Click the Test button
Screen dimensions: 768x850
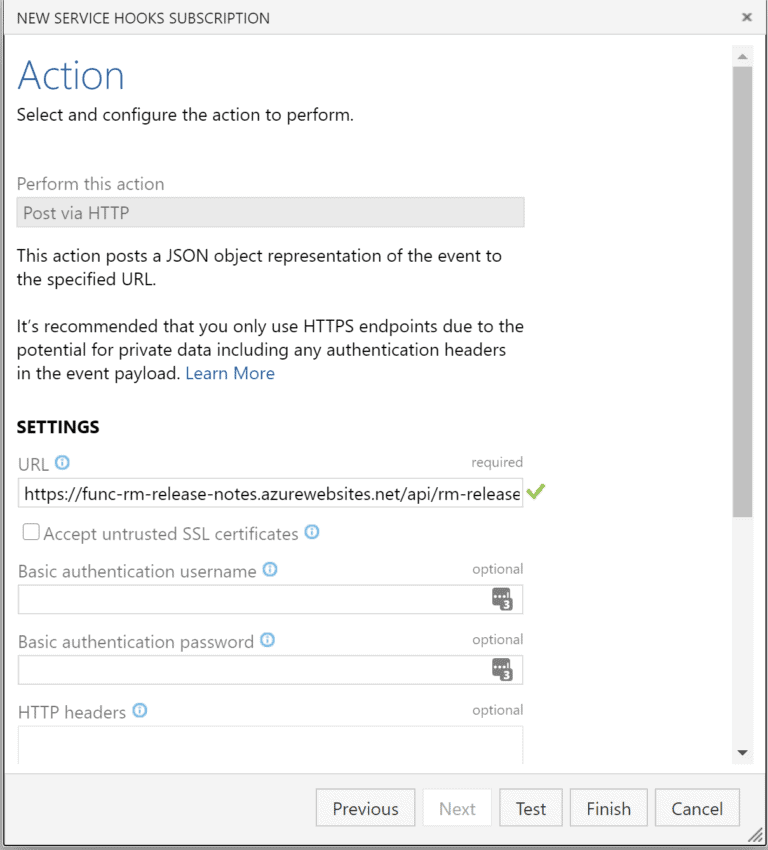pyautogui.click(x=530, y=807)
